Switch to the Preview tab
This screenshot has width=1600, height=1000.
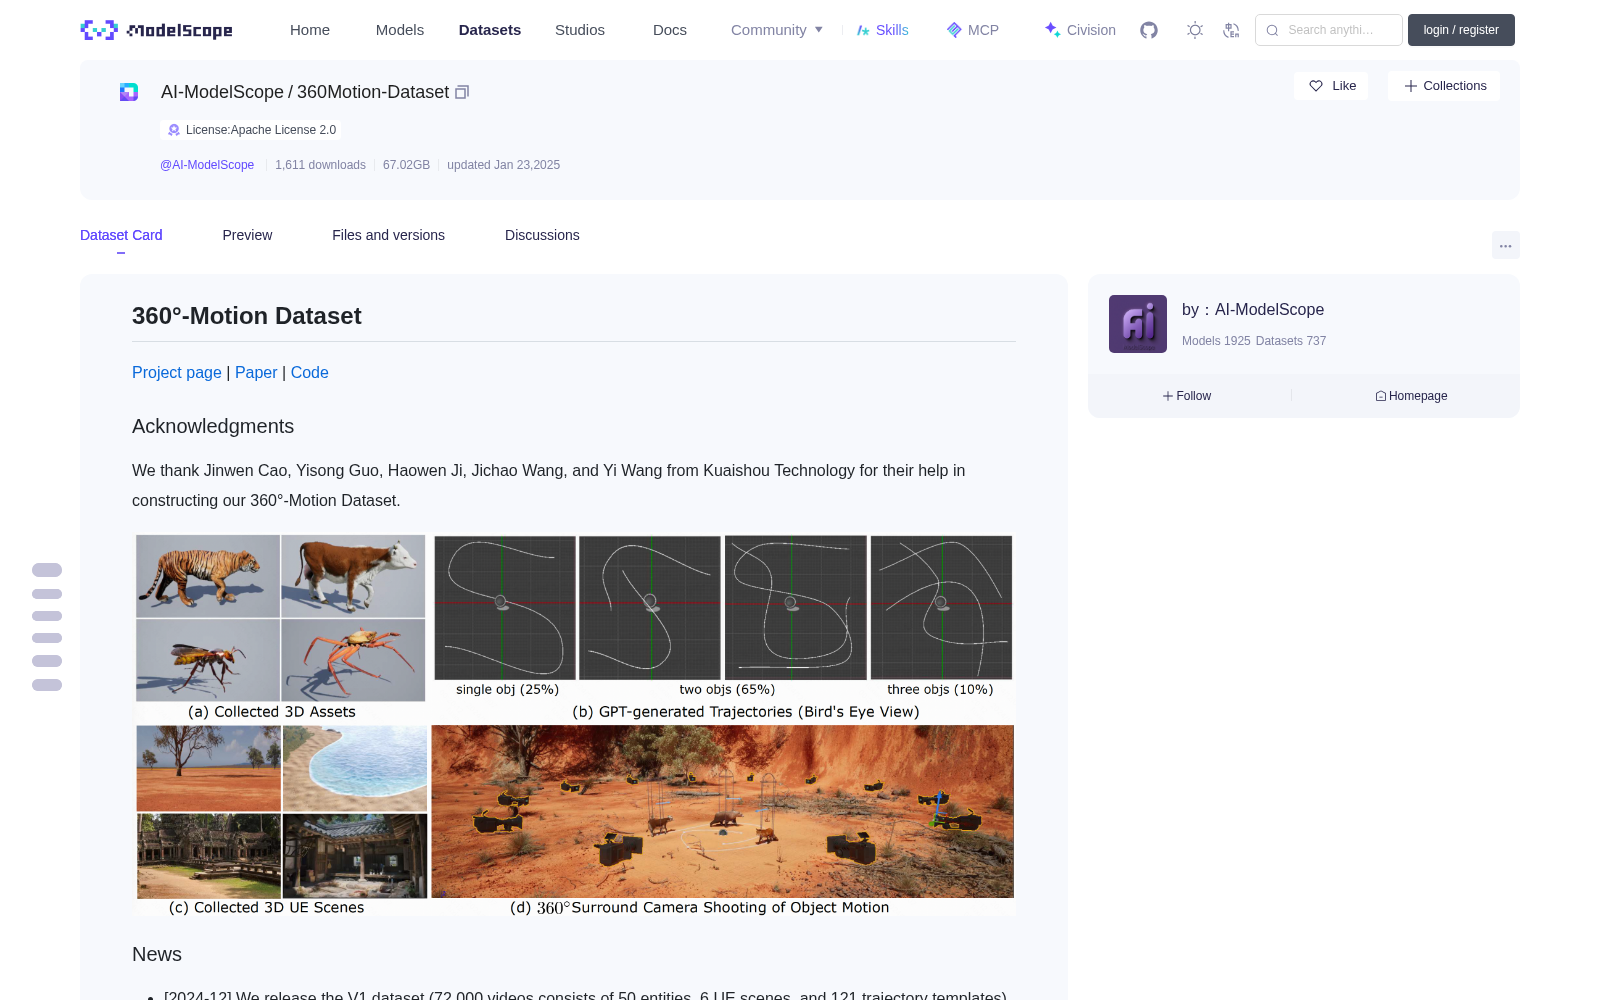(247, 235)
